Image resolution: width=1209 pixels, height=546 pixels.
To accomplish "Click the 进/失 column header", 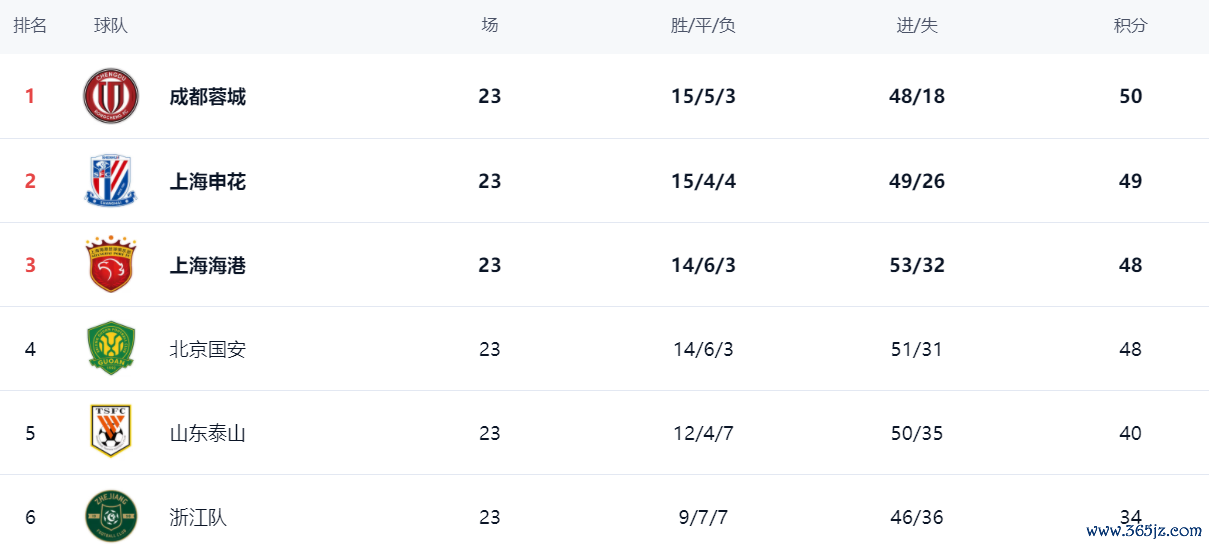I will [x=917, y=26].
